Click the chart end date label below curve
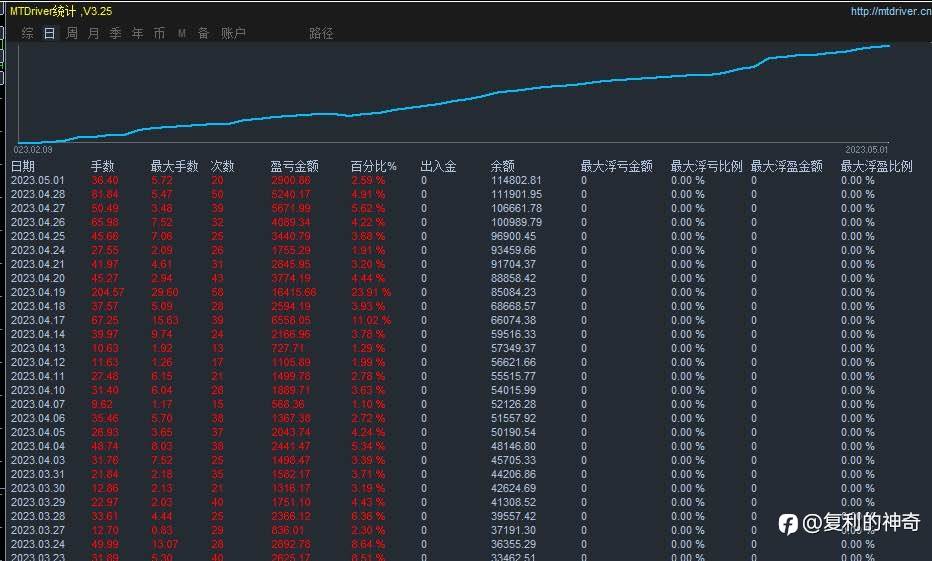 (x=867, y=150)
